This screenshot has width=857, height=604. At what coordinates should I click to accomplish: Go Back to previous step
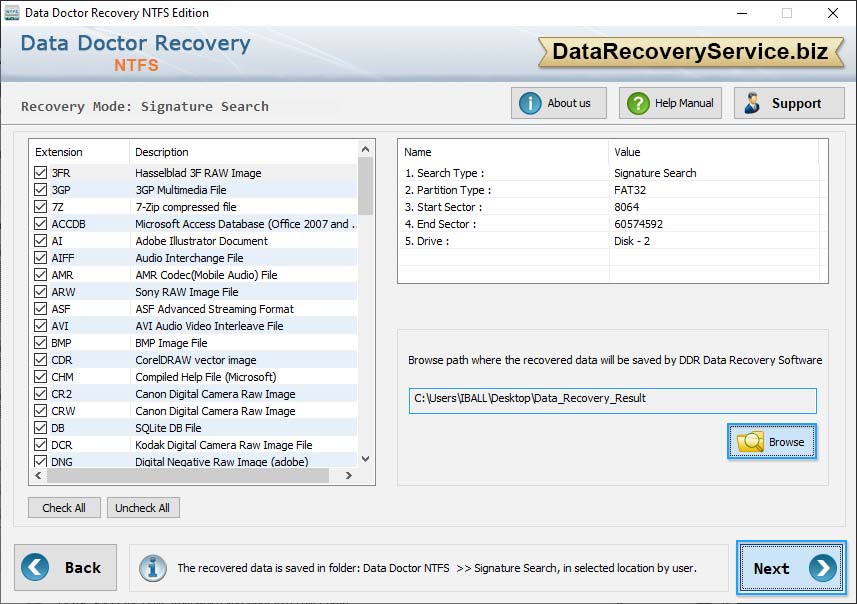[66, 567]
